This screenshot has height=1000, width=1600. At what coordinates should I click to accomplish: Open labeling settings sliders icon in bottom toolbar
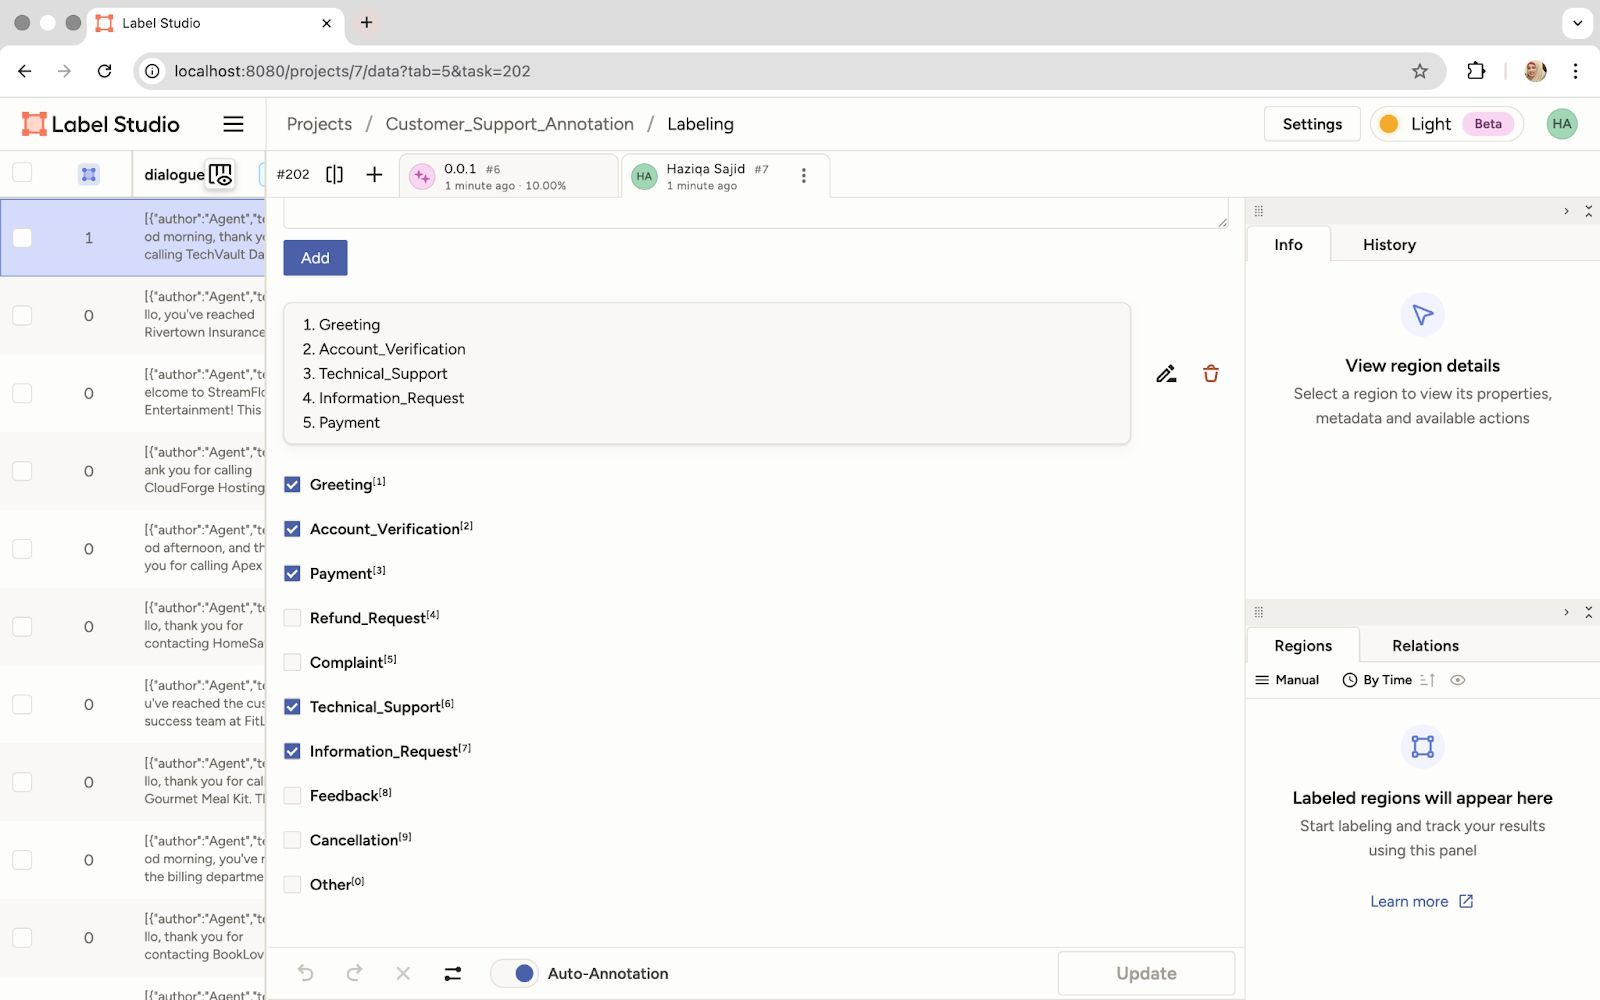pyautogui.click(x=453, y=973)
